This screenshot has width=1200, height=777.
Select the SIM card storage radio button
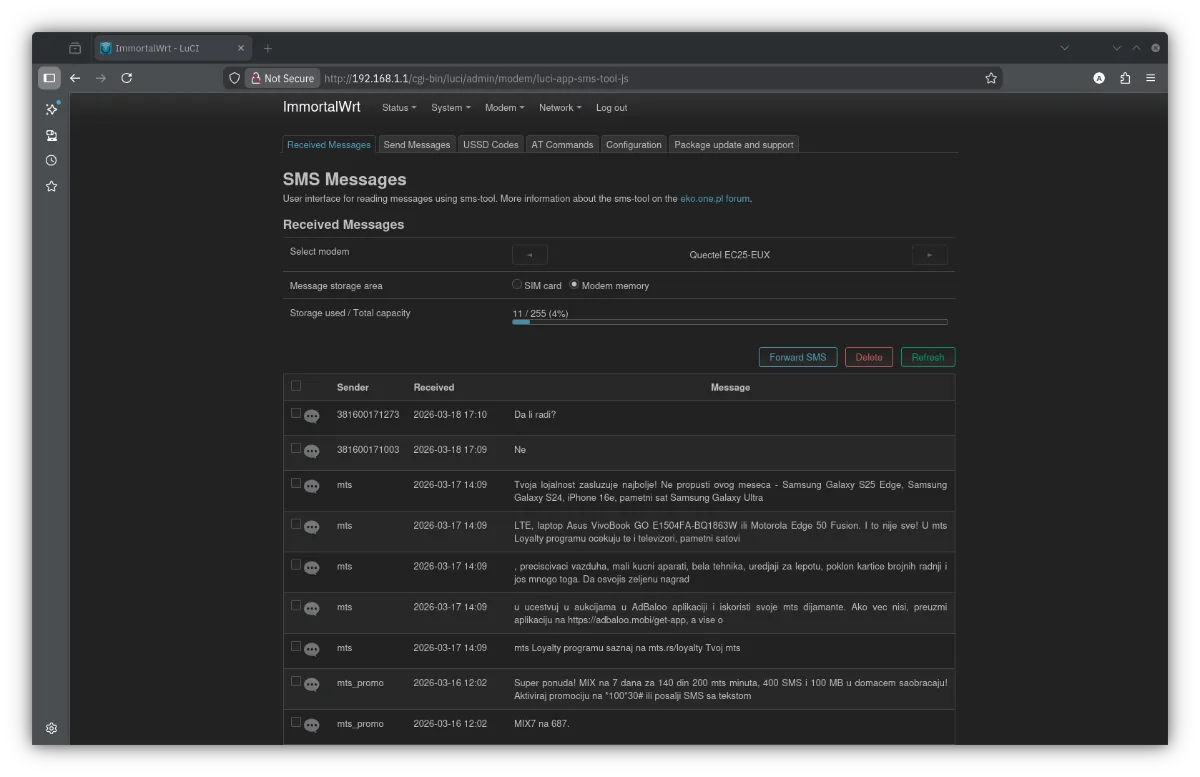coord(517,284)
